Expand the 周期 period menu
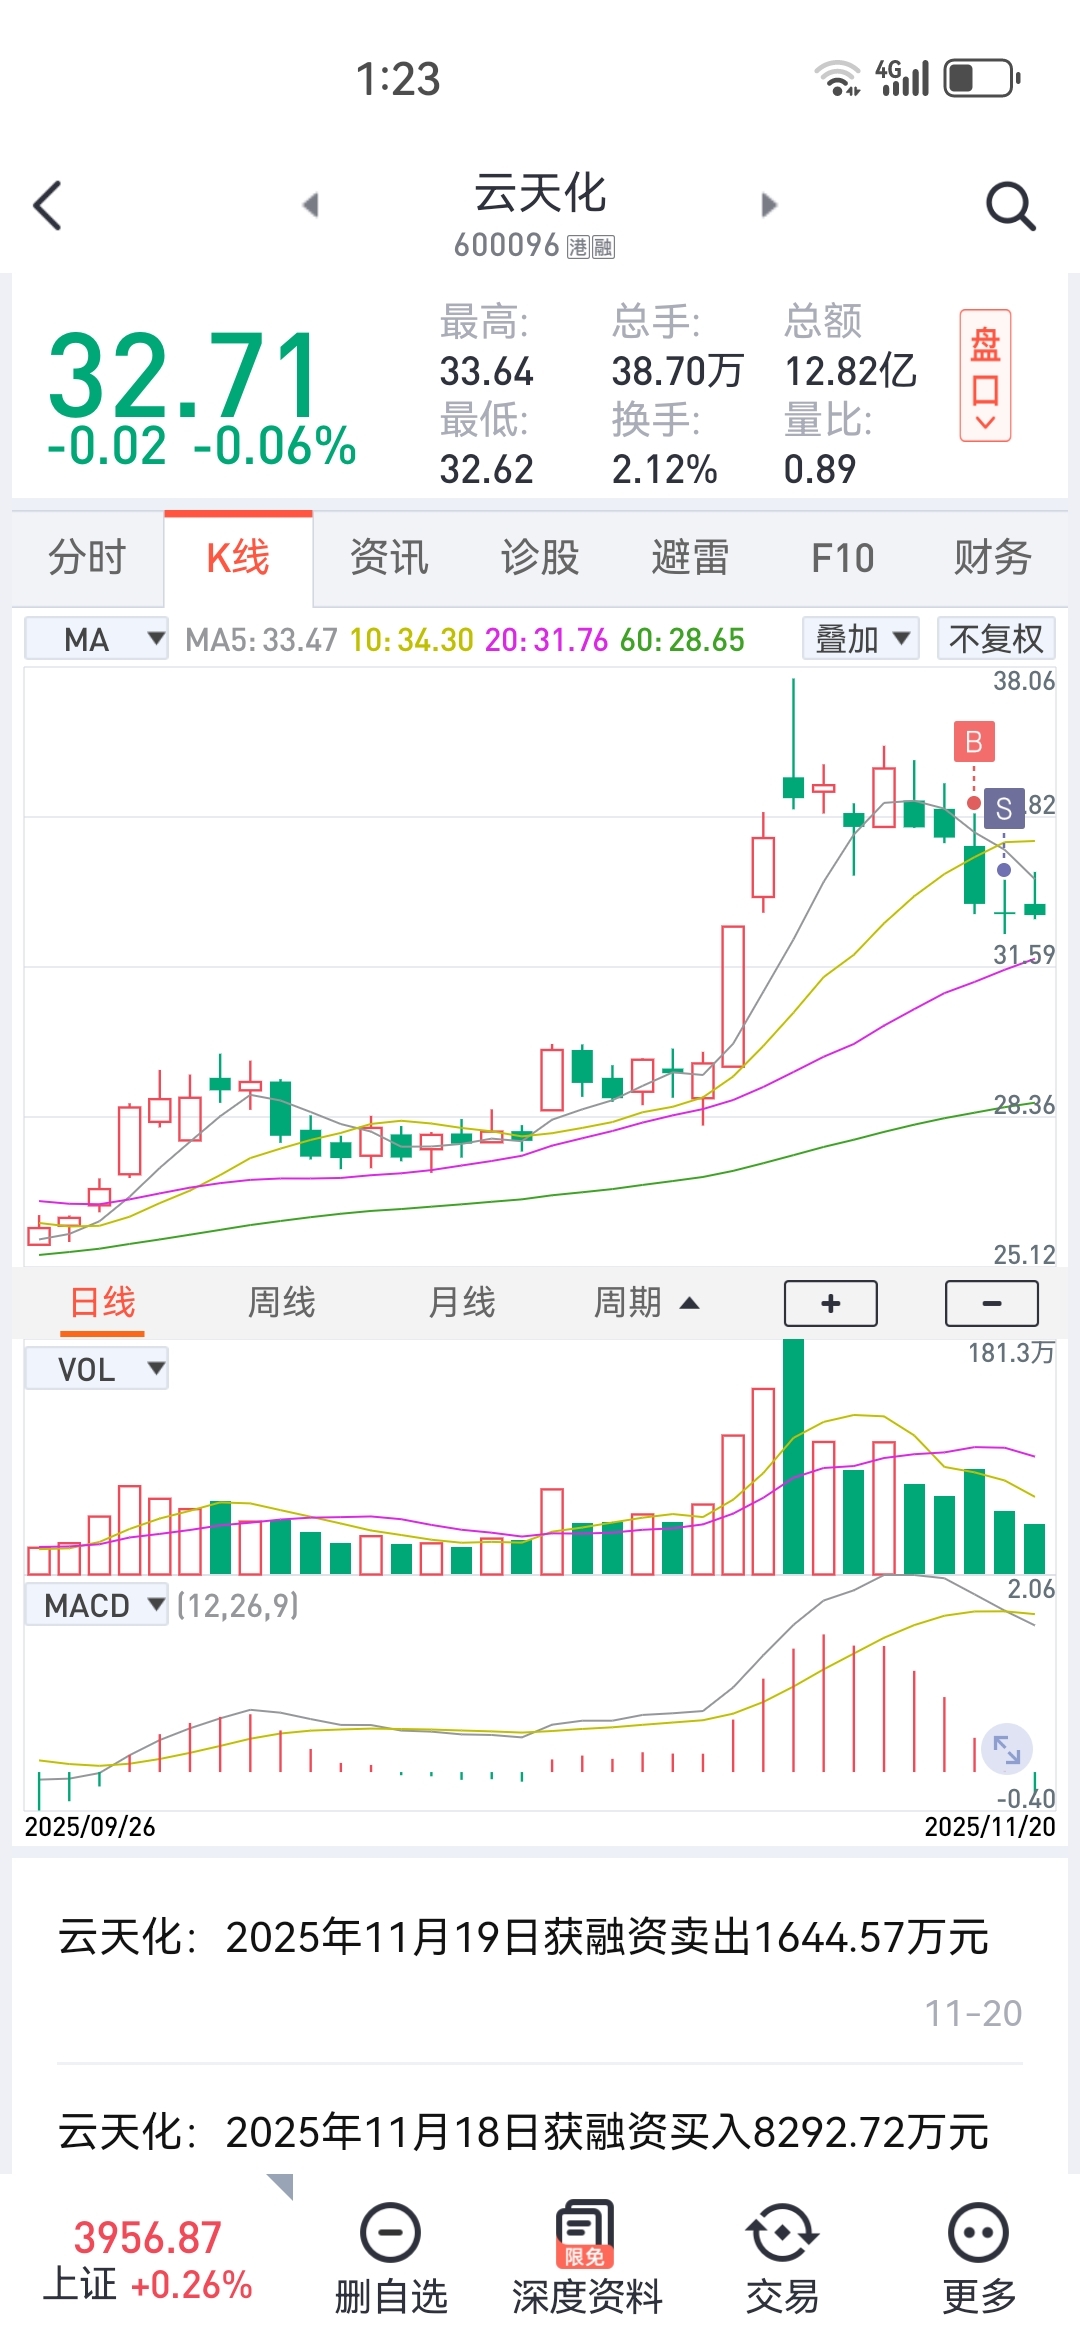Viewport: 1080px width, 2340px height. tap(646, 1302)
